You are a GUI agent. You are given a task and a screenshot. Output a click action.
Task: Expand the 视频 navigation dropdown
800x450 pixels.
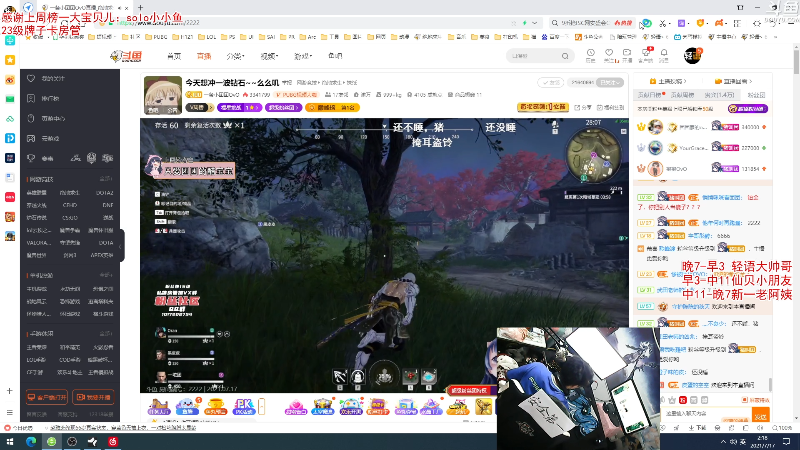click(269, 56)
